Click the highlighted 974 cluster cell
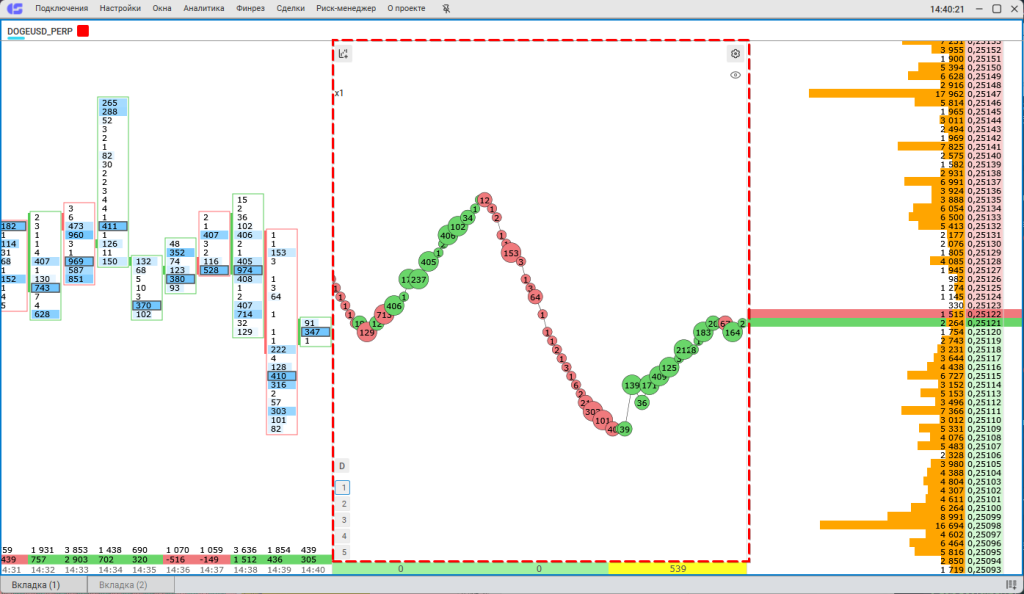The height and width of the screenshot is (594, 1024). click(248, 270)
